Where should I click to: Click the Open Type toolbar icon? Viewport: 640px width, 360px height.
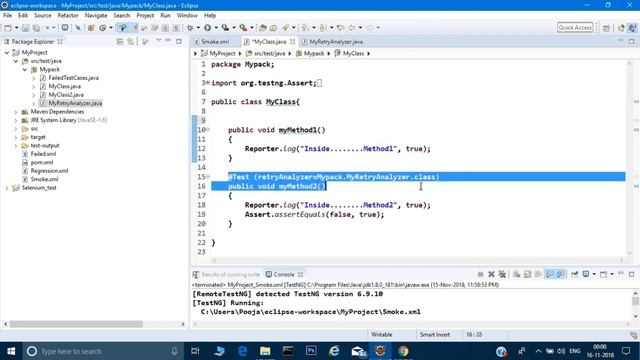(x=263, y=28)
